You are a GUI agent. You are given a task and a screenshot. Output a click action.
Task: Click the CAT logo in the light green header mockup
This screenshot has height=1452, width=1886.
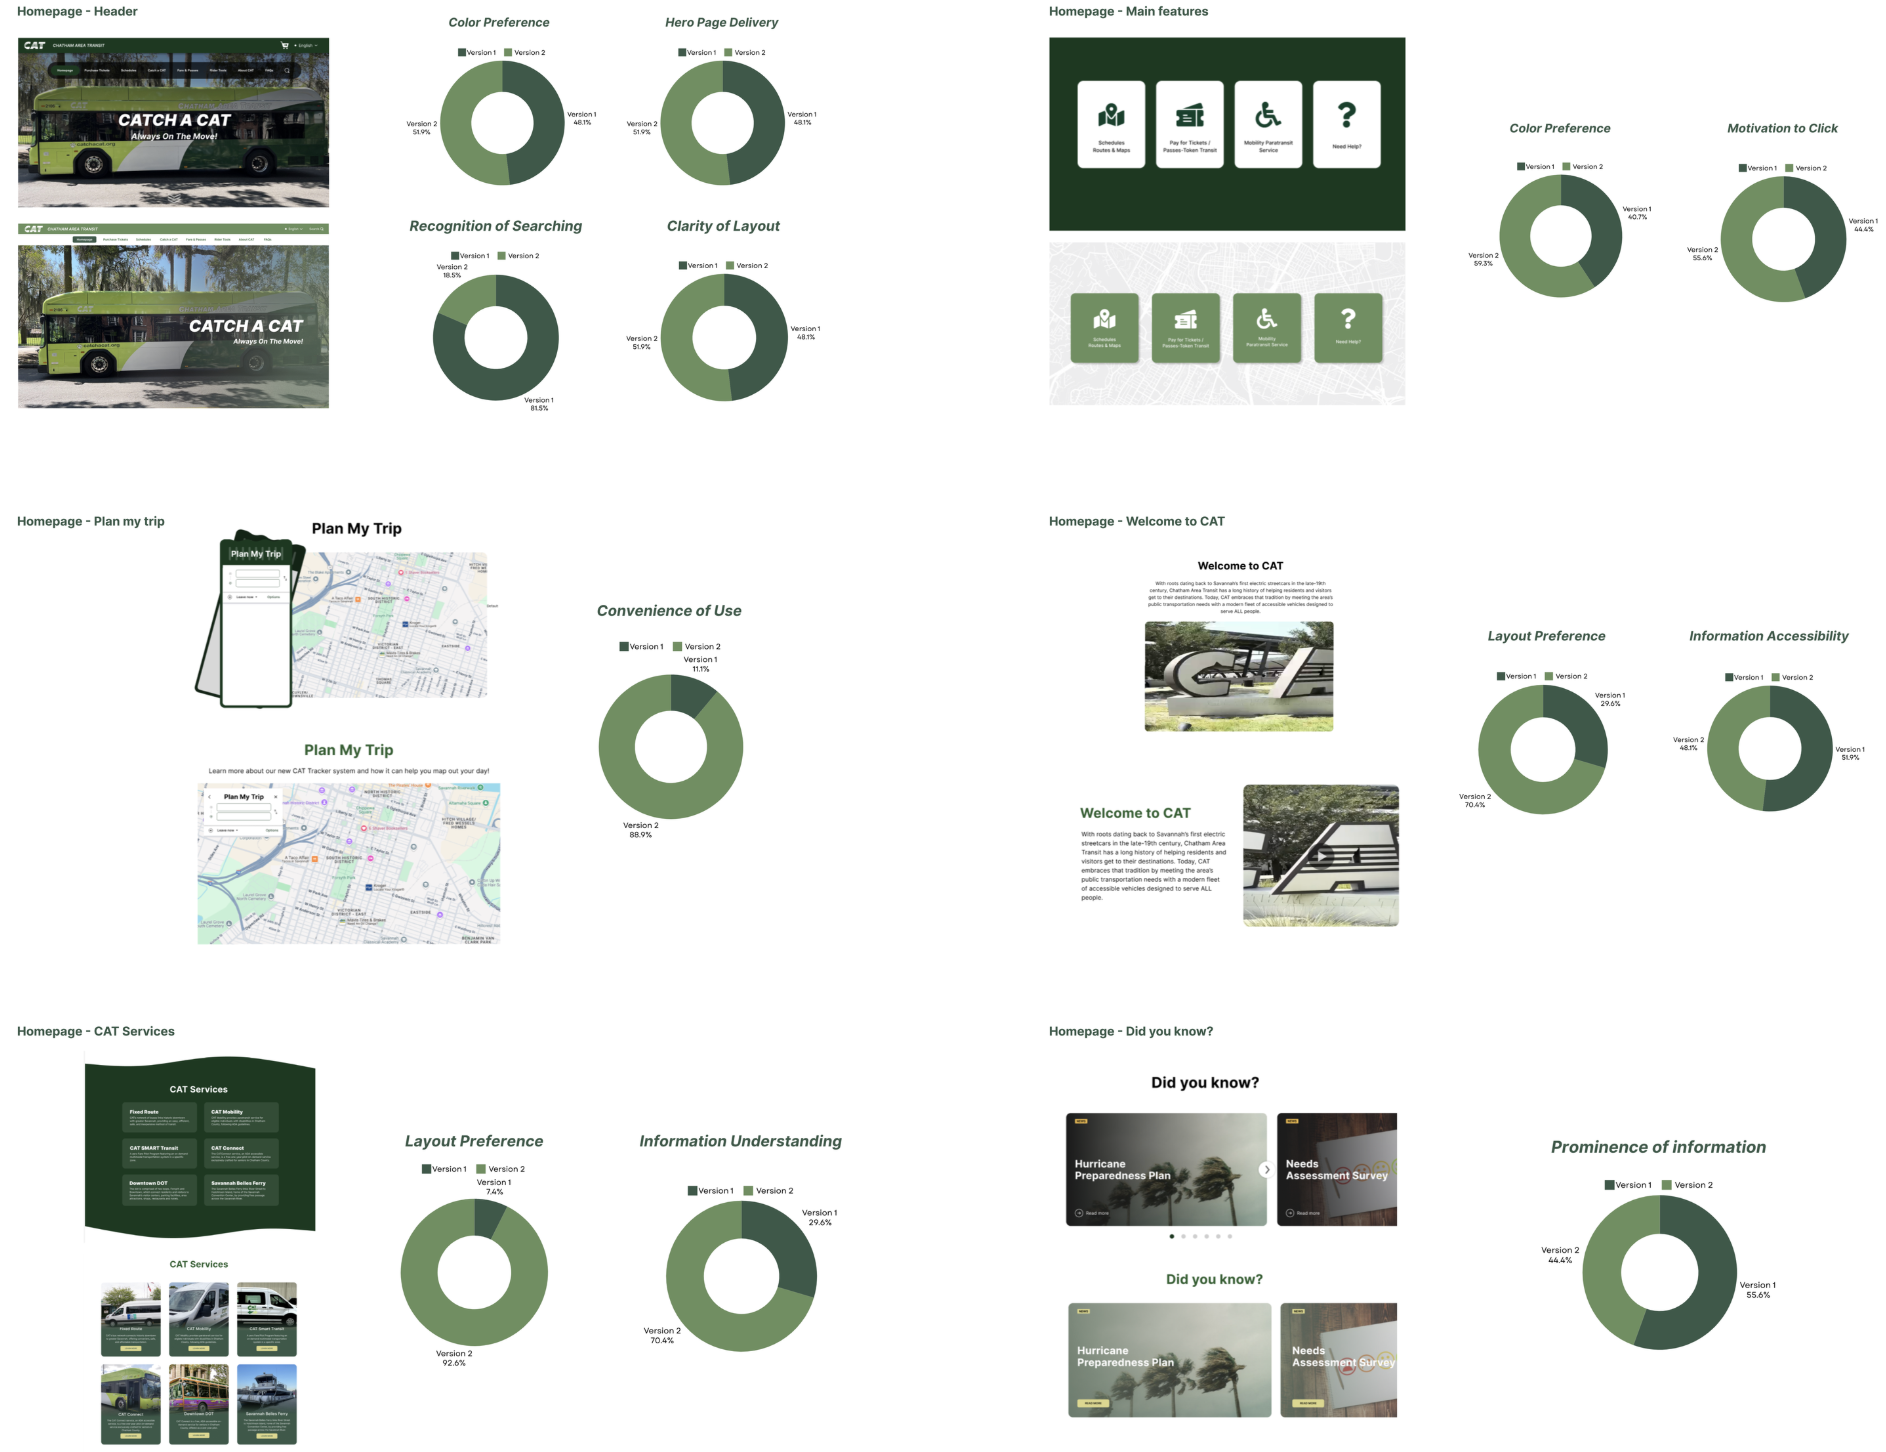click(x=34, y=229)
